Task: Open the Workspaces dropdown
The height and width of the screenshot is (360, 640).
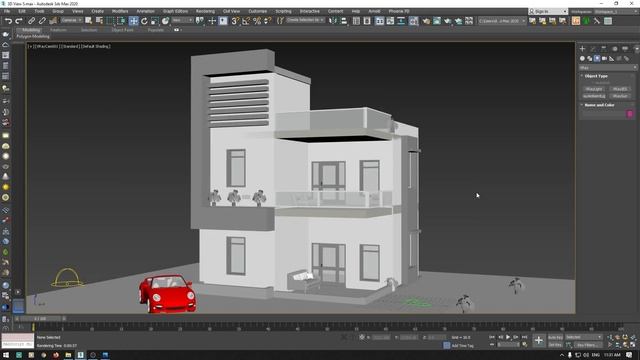Action: coord(616,11)
